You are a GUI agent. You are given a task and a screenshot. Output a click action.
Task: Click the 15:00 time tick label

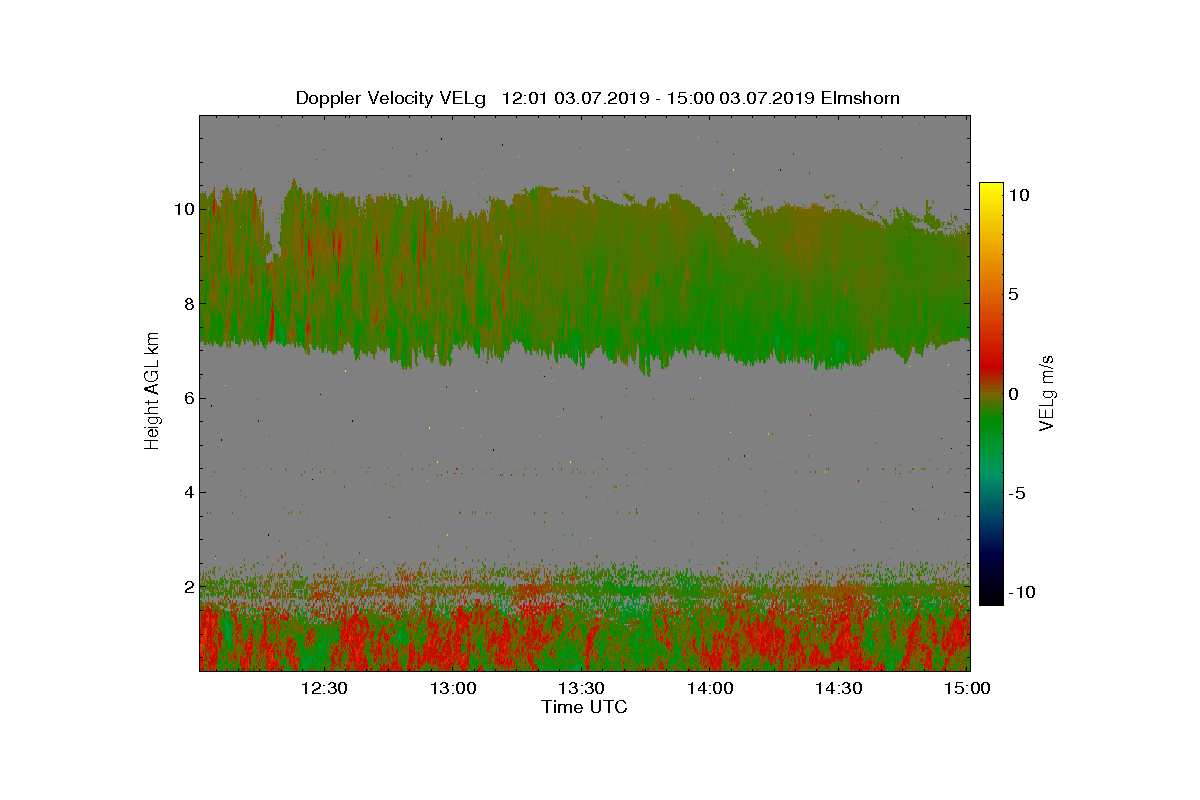click(967, 688)
